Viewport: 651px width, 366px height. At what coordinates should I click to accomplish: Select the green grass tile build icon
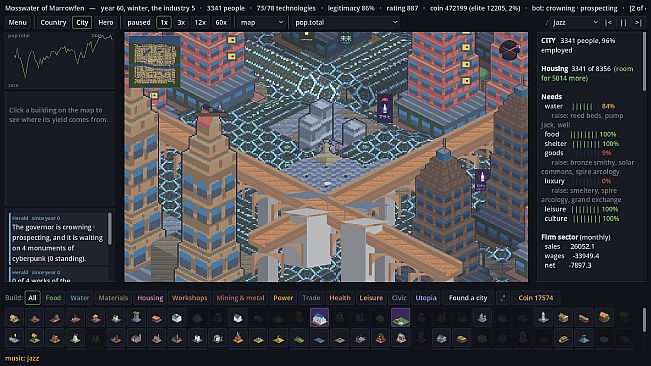pos(299,338)
